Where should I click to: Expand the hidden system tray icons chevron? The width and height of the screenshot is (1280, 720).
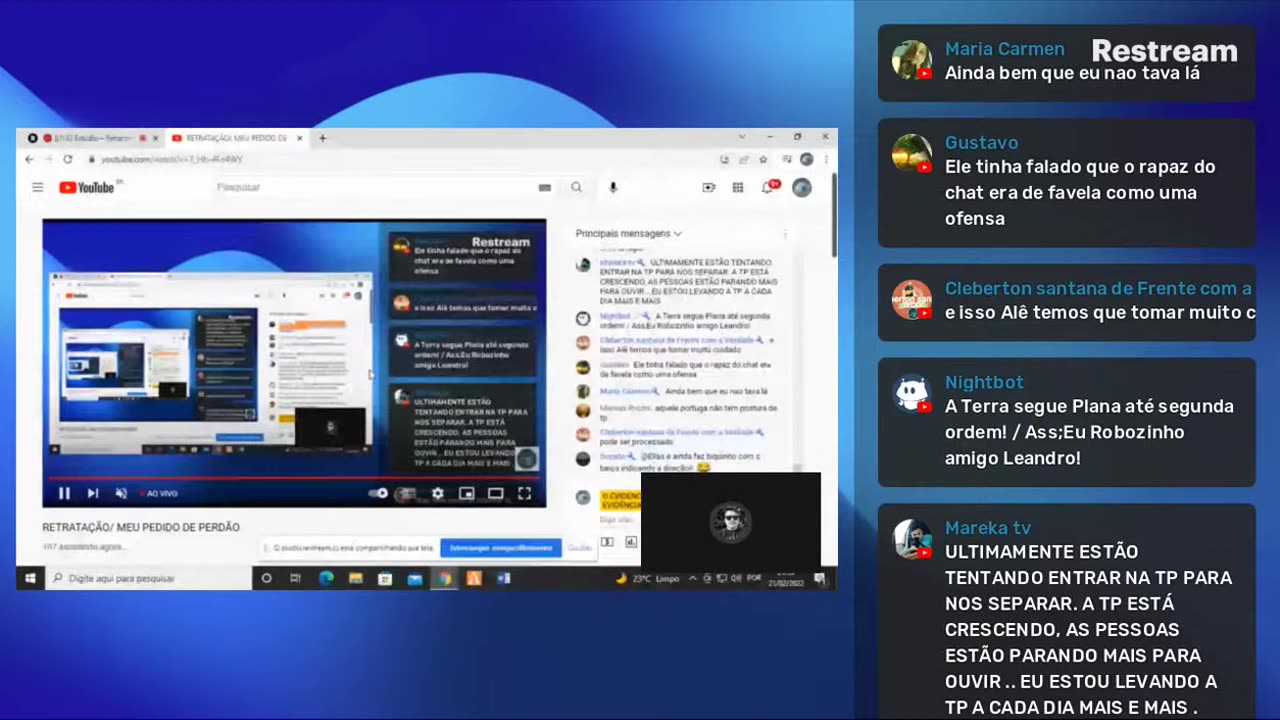click(x=693, y=578)
